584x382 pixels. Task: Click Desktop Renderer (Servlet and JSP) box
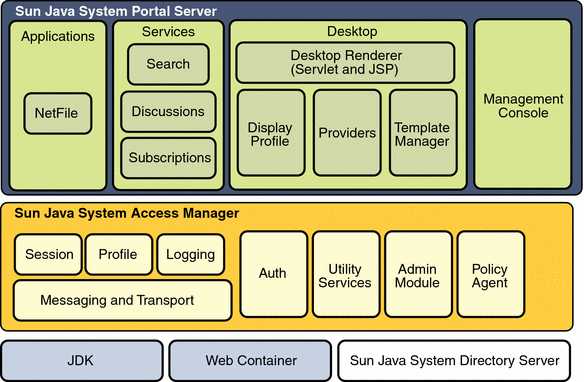tap(346, 63)
